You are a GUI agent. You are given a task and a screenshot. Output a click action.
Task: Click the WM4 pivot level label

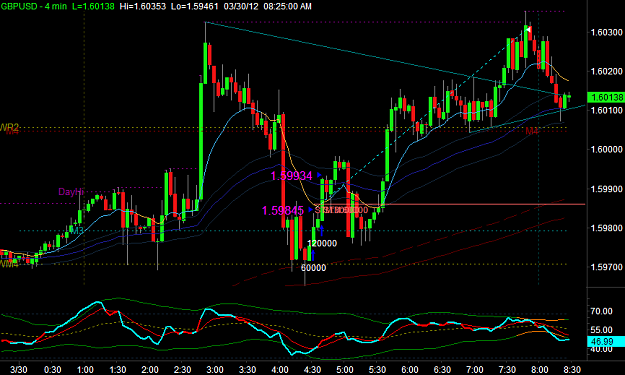[9, 264]
